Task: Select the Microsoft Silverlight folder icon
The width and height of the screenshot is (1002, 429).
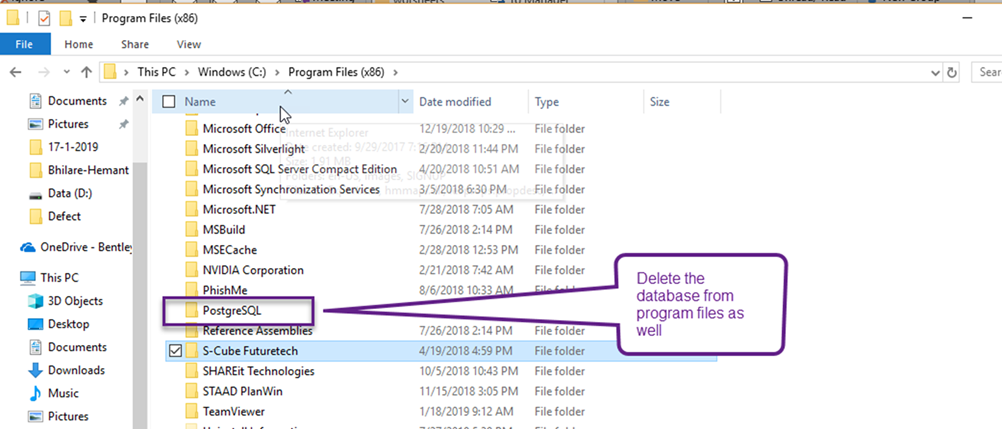Action: (x=192, y=149)
